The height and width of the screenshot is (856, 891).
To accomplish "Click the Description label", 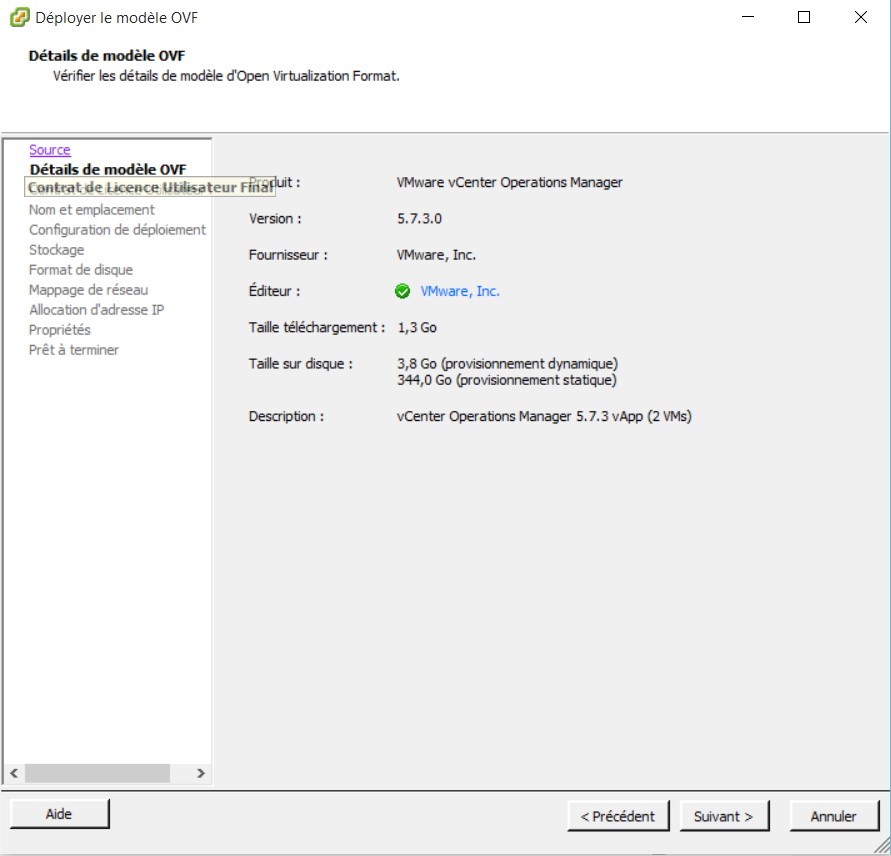I will [x=286, y=416].
